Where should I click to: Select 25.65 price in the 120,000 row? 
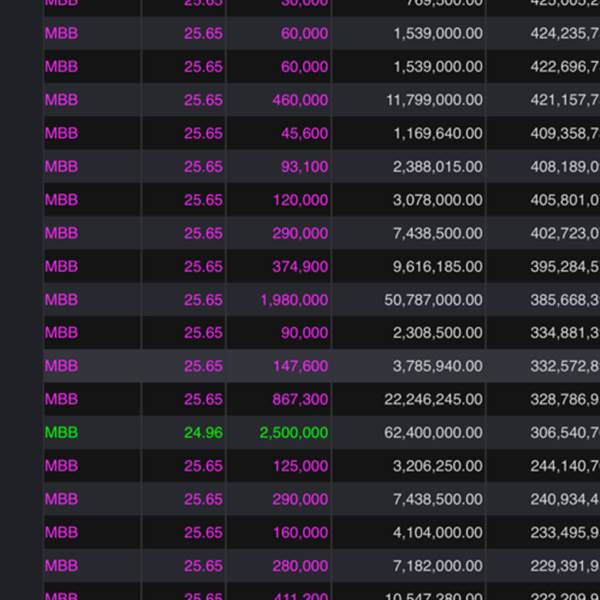click(x=203, y=200)
